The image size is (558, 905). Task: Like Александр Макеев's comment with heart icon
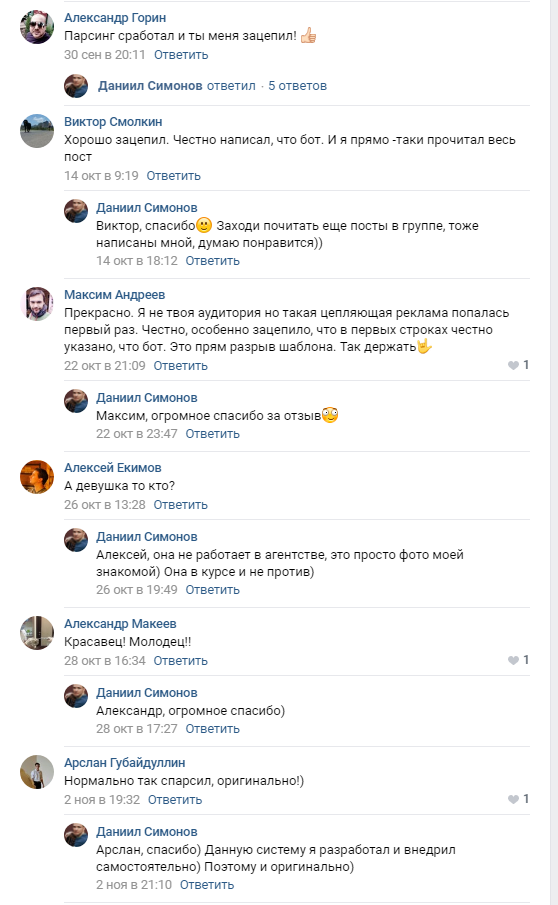[513, 660]
